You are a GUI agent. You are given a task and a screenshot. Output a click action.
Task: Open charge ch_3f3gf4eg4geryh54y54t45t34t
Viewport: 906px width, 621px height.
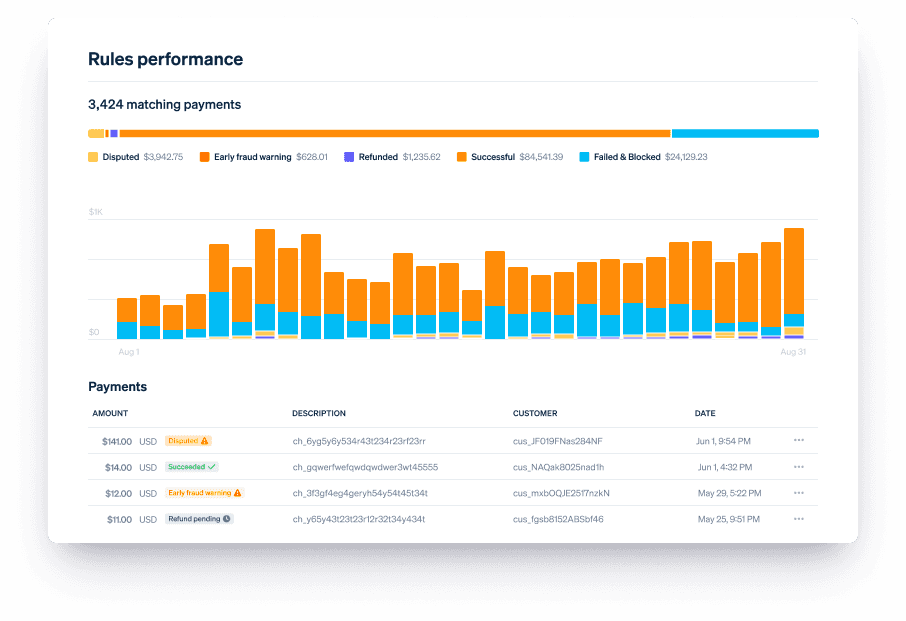point(360,493)
